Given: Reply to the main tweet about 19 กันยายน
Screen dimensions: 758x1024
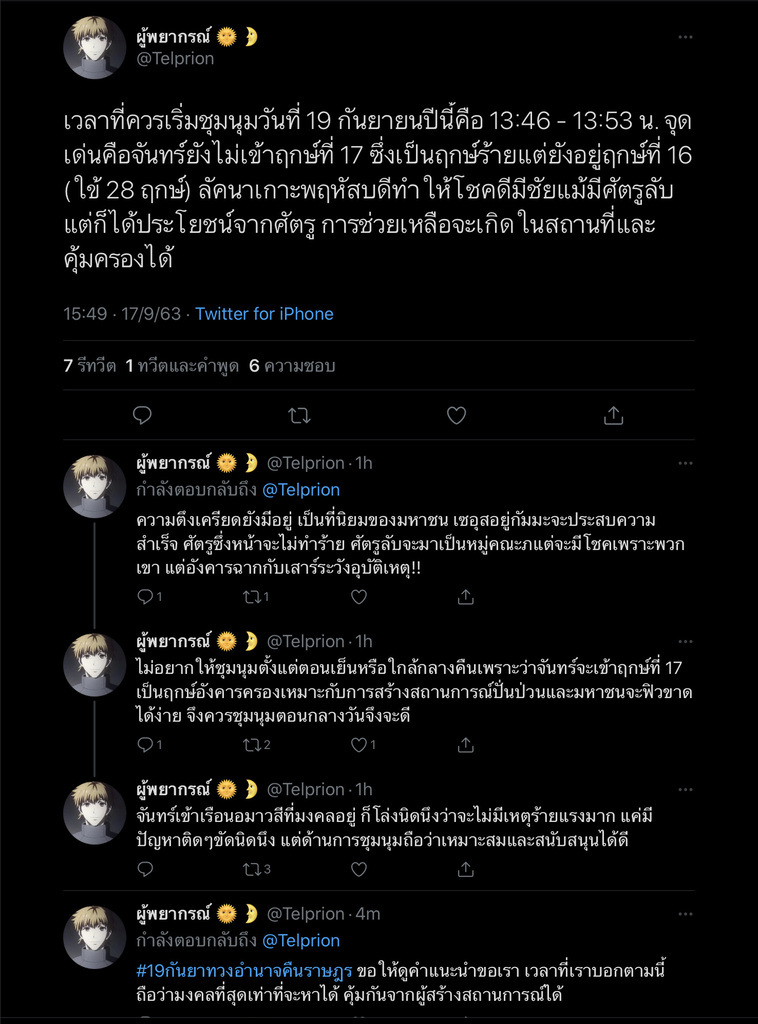Looking at the screenshot, I should 142,415.
